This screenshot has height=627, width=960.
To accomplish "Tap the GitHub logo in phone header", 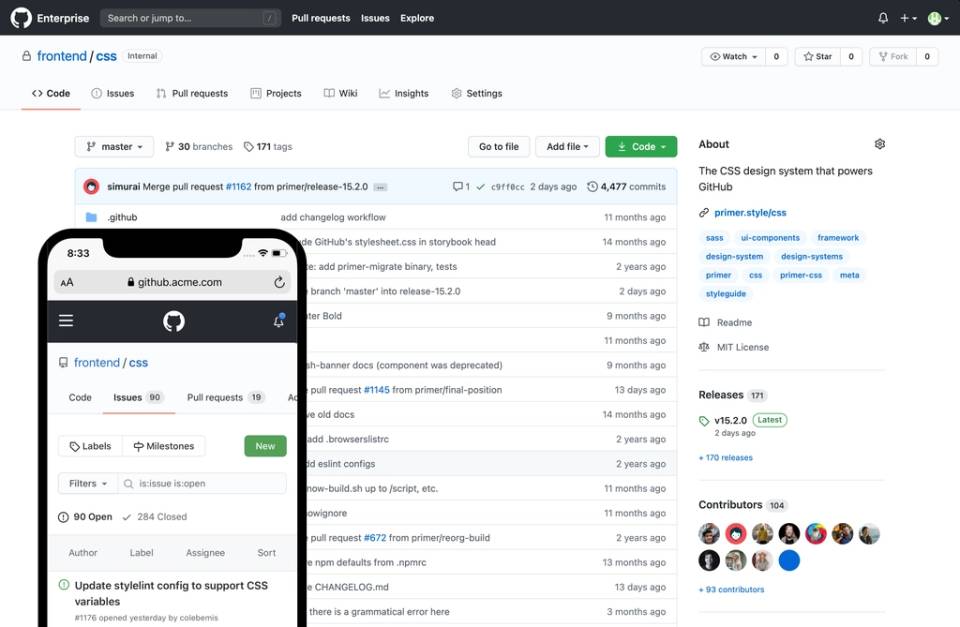I will 174,321.
